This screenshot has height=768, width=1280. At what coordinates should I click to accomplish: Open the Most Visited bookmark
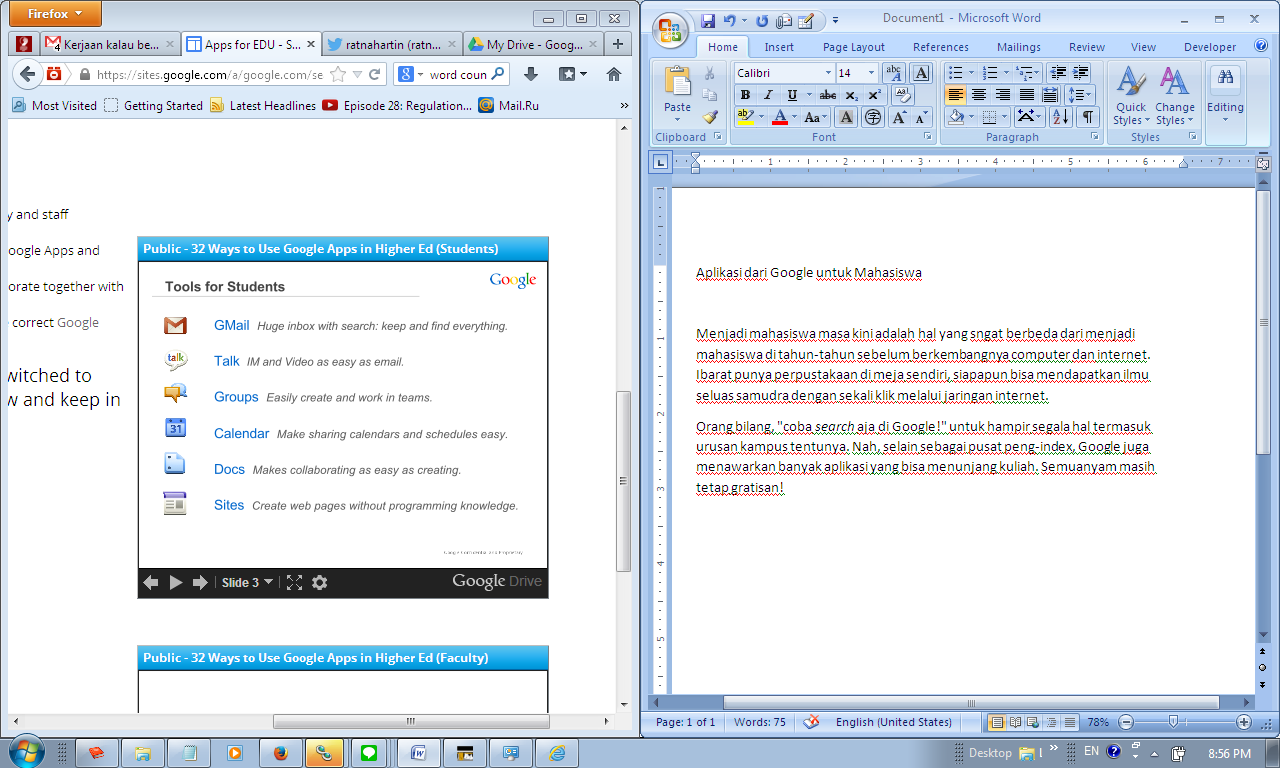(54, 105)
